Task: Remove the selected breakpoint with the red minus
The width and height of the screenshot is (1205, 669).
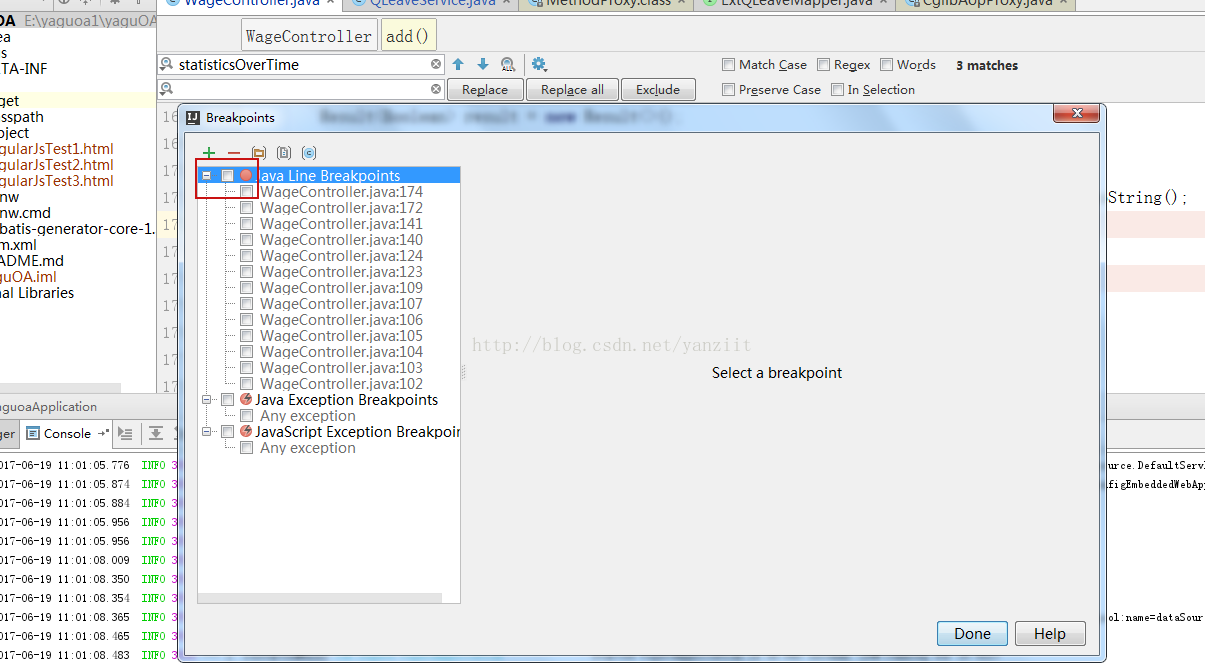Action: tap(234, 153)
